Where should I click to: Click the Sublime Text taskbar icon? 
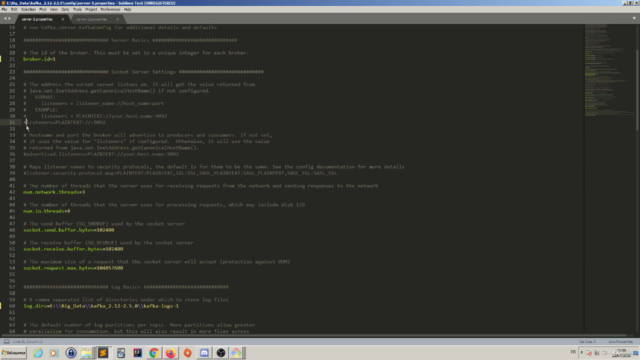(x=103, y=353)
